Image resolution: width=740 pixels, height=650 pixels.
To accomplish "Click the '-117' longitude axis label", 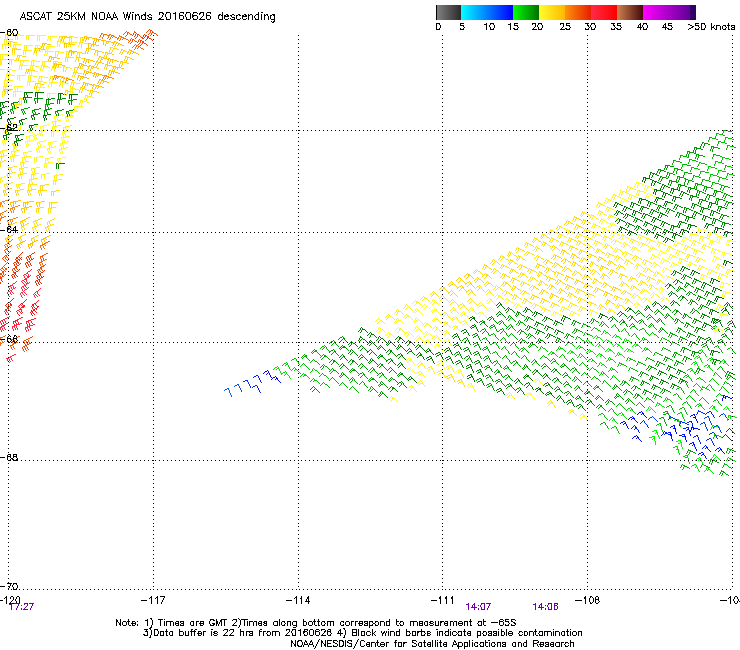I will [153, 600].
